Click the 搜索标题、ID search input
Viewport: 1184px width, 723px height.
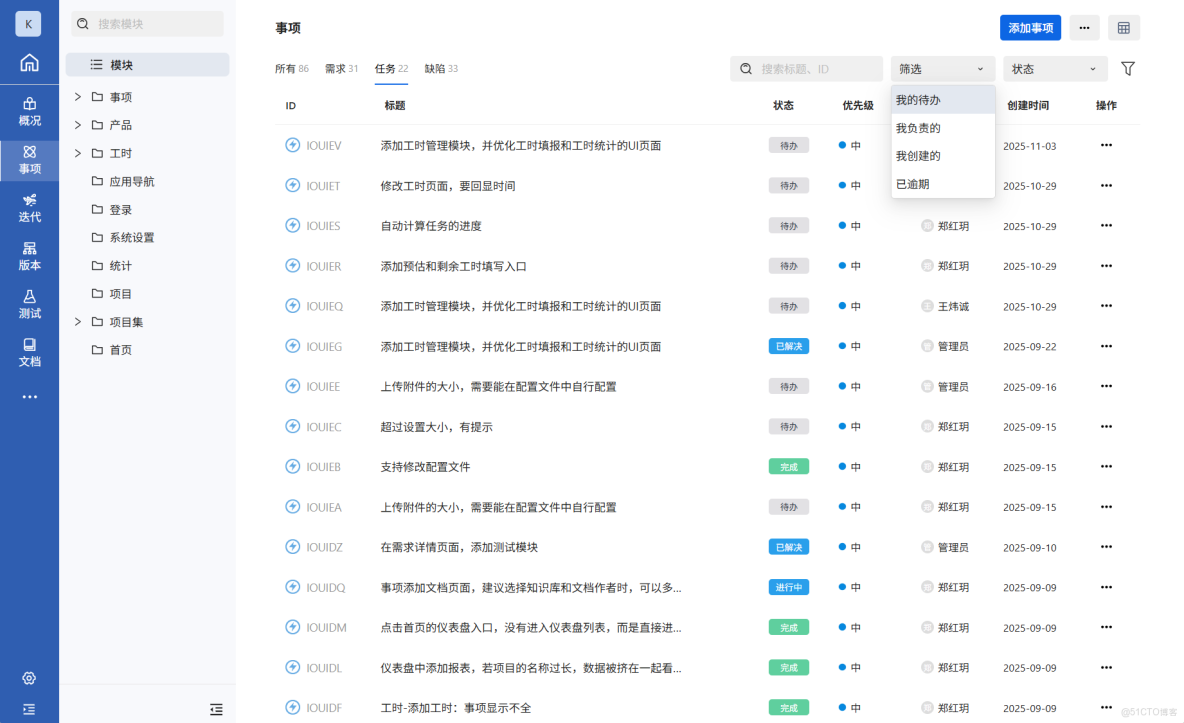tap(806, 68)
